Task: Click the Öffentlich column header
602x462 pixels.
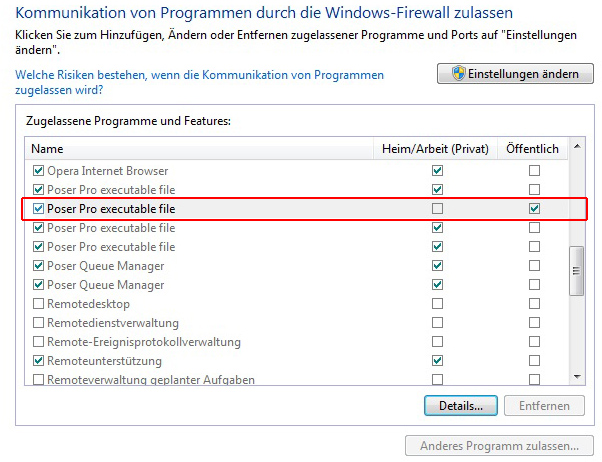Action: click(x=532, y=149)
